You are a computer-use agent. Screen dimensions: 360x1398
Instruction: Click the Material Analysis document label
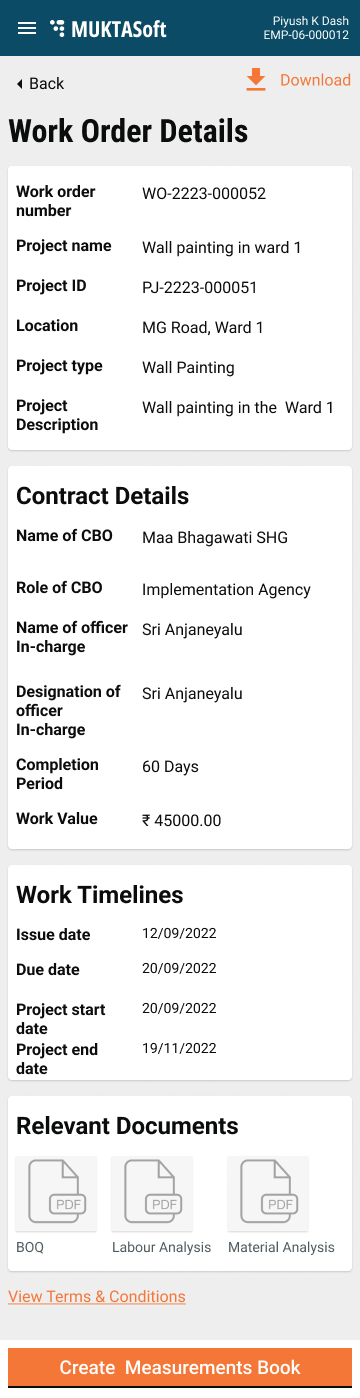click(281, 1247)
